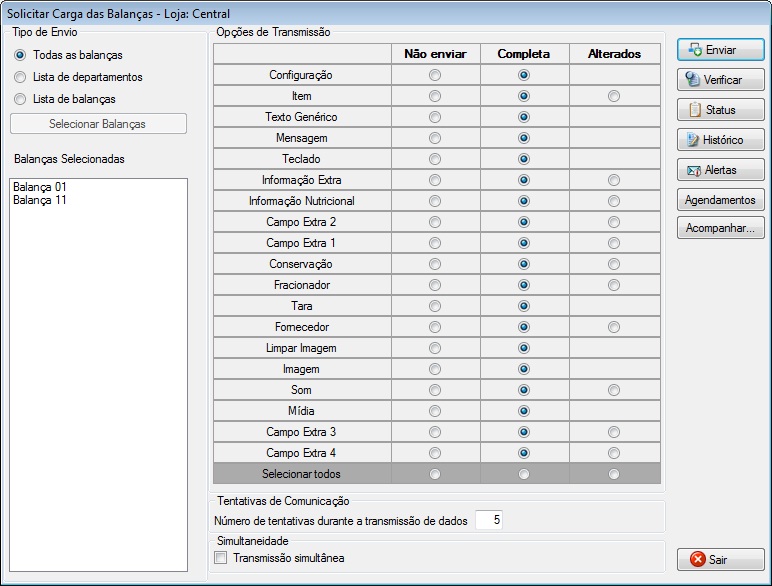Set Item to Não enviar
This screenshot has width=772, height=586.
click(435, 96)
